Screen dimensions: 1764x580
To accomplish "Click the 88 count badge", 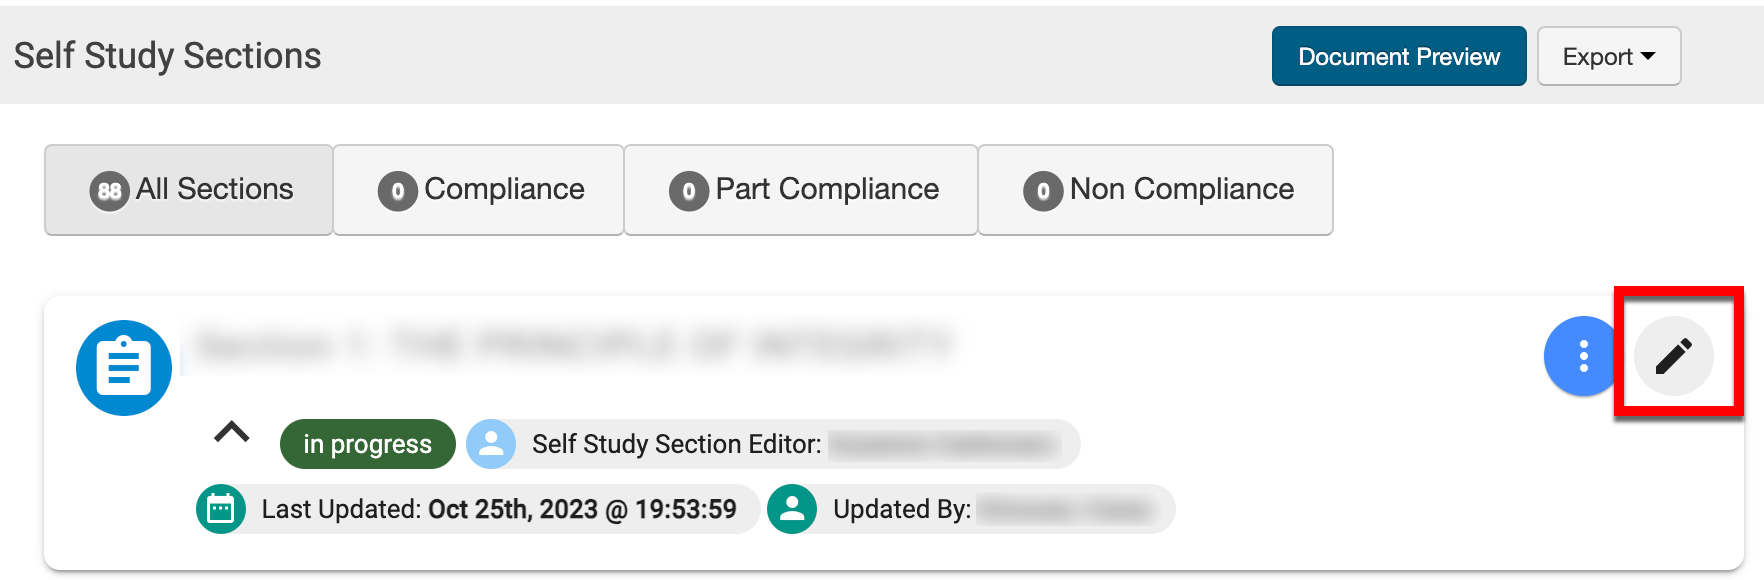I will coord(109,190).
